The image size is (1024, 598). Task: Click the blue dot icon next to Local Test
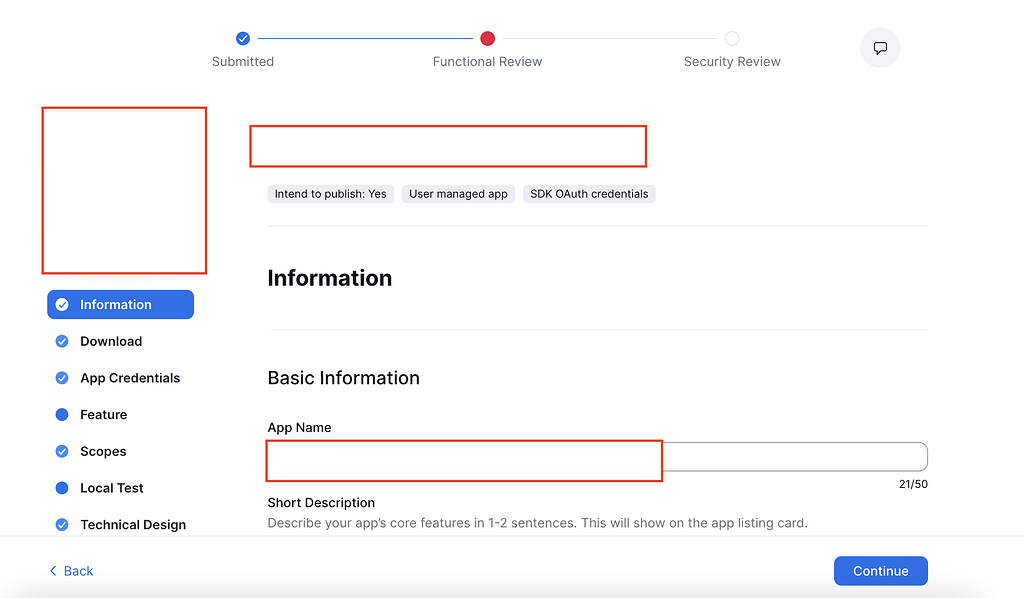(63, 488)
